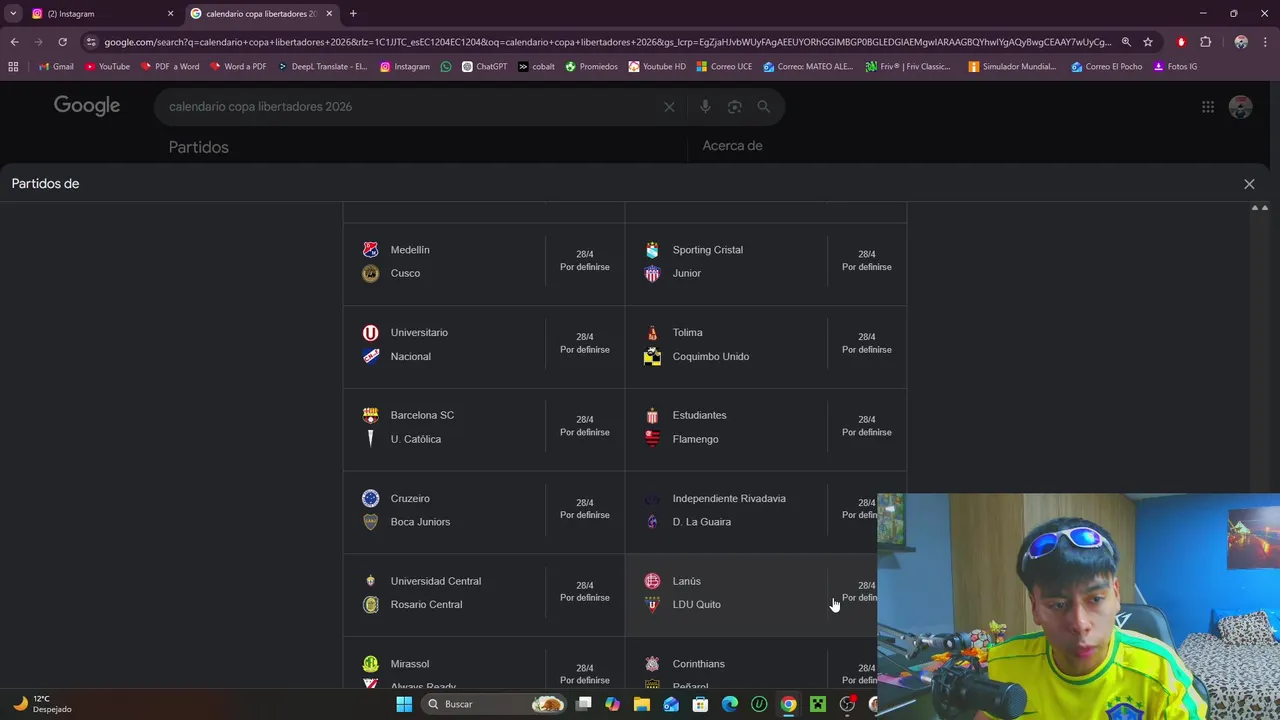Open Microsoft Edge from the taskbar

(x=730, y=704)
